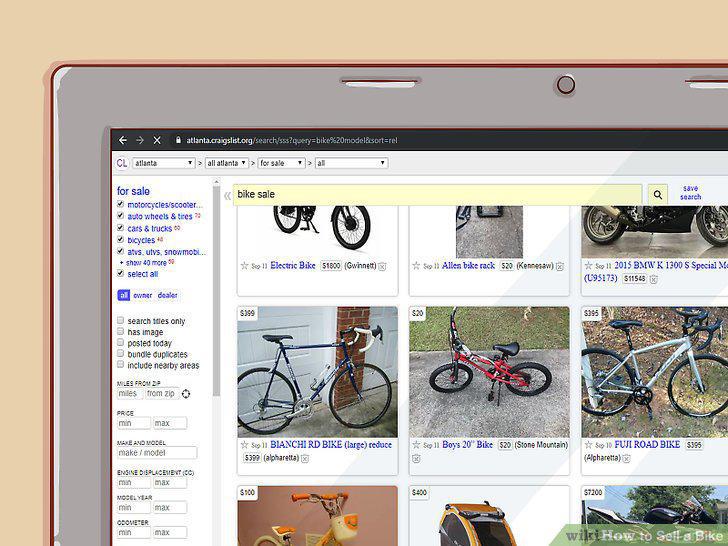
Task: Hide the FUJI ROAD BIKE posting
Action: (x=626, y=459)
